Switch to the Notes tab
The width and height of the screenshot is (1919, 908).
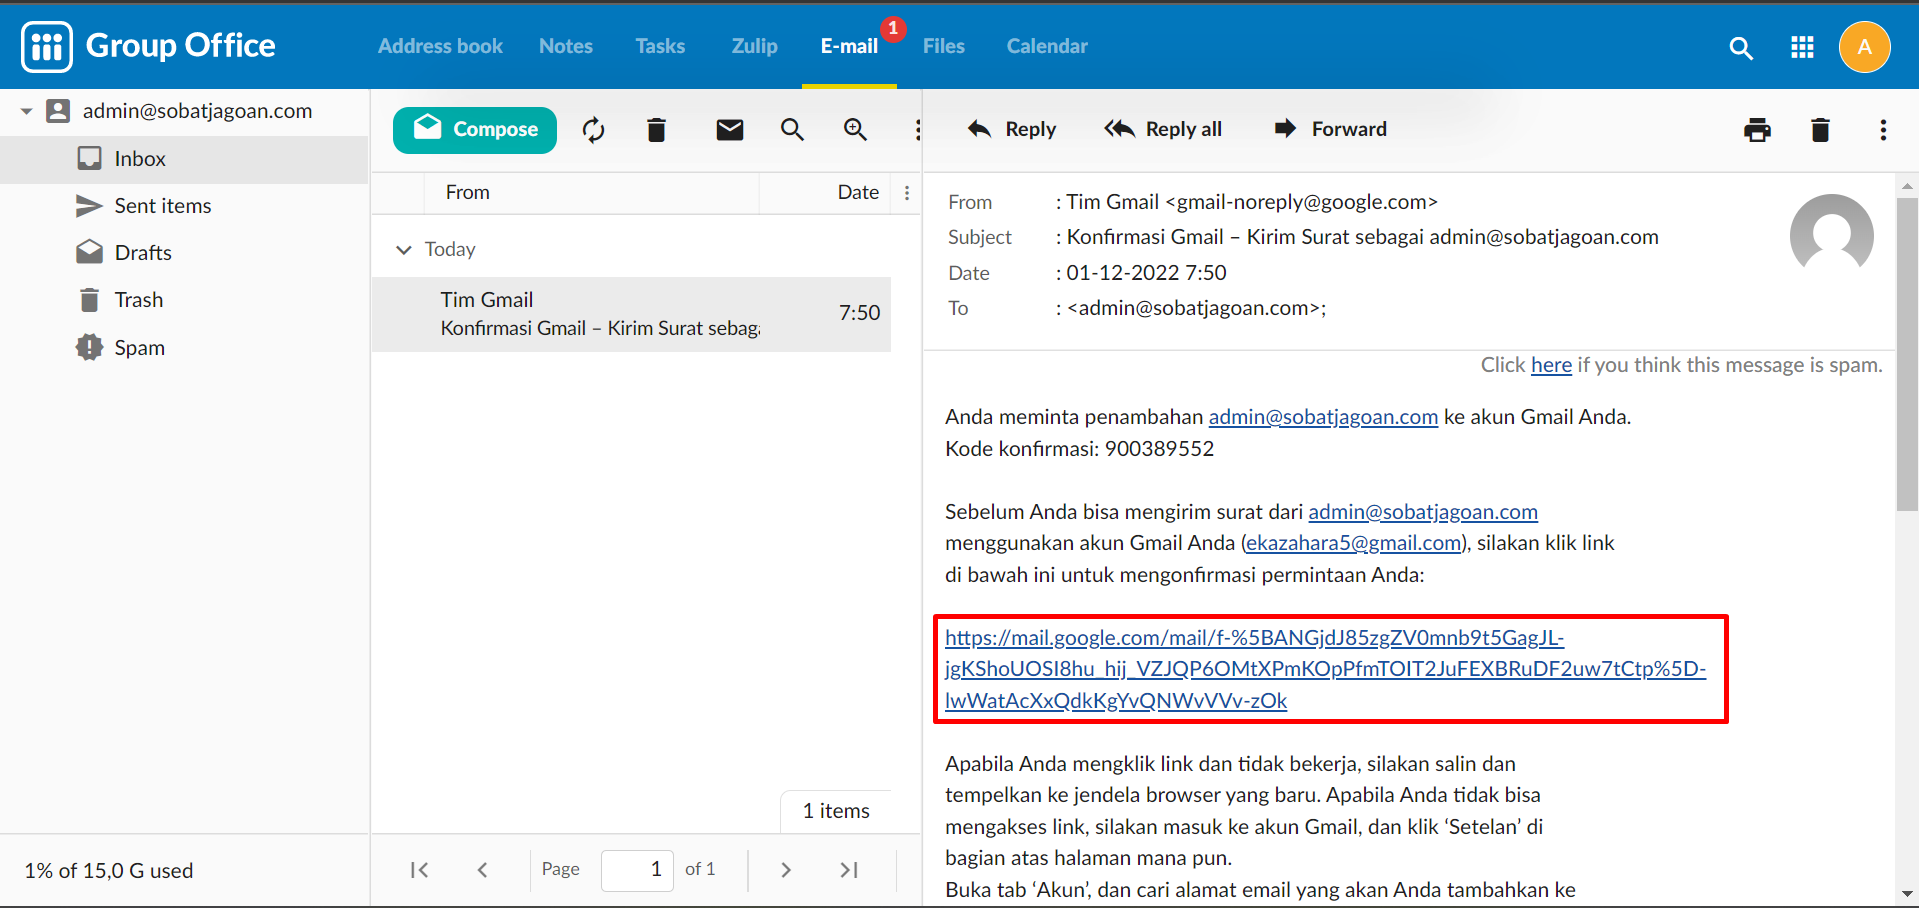(x=566, y=46)
